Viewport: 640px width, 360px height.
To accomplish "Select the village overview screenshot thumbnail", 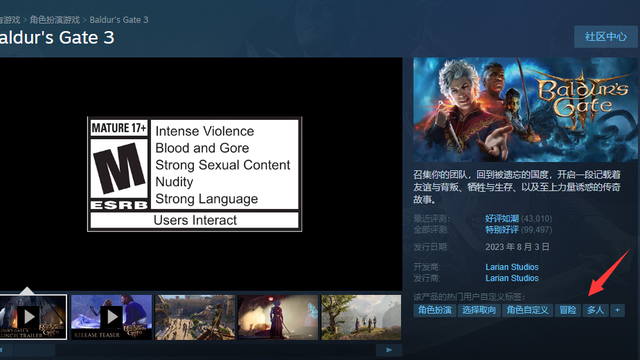I will 195,317.
